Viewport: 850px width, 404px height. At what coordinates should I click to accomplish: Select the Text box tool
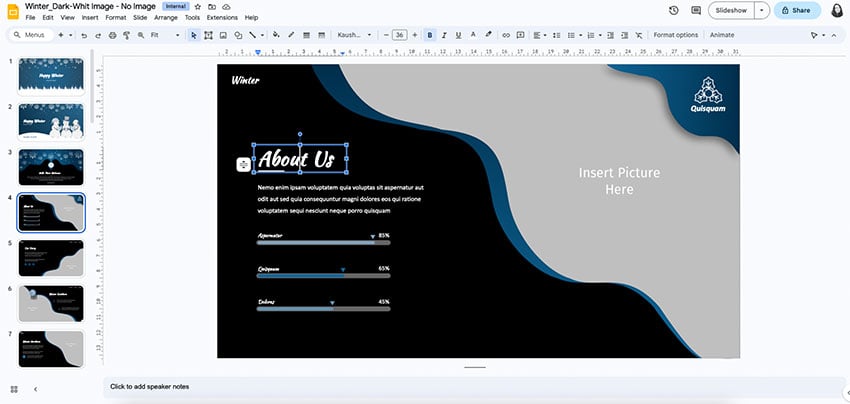pyautogui.click(x=208, y=35)
